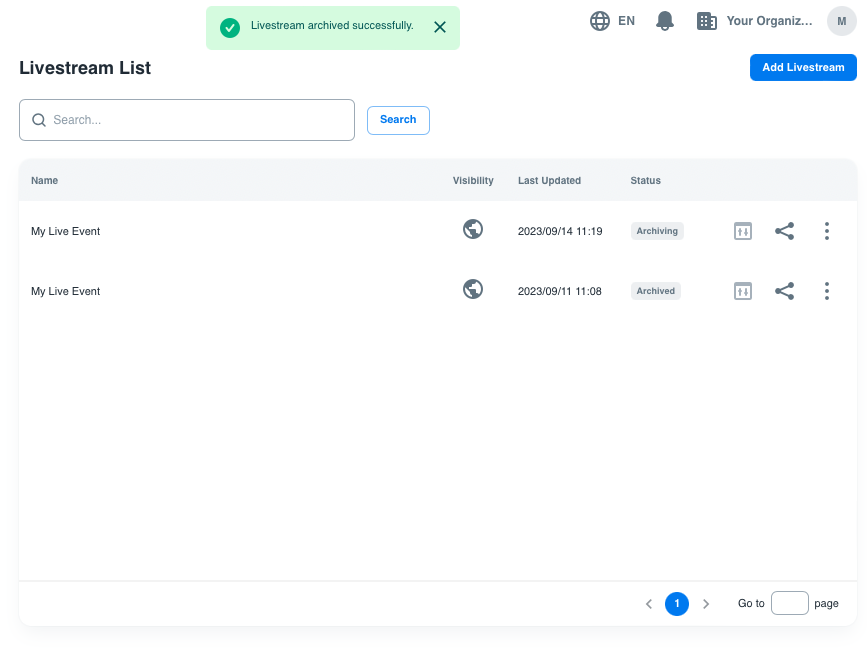Open three-dot menu for the Archived livestream
This screenshot has height=648, width=867.
(x=827, y=292)
